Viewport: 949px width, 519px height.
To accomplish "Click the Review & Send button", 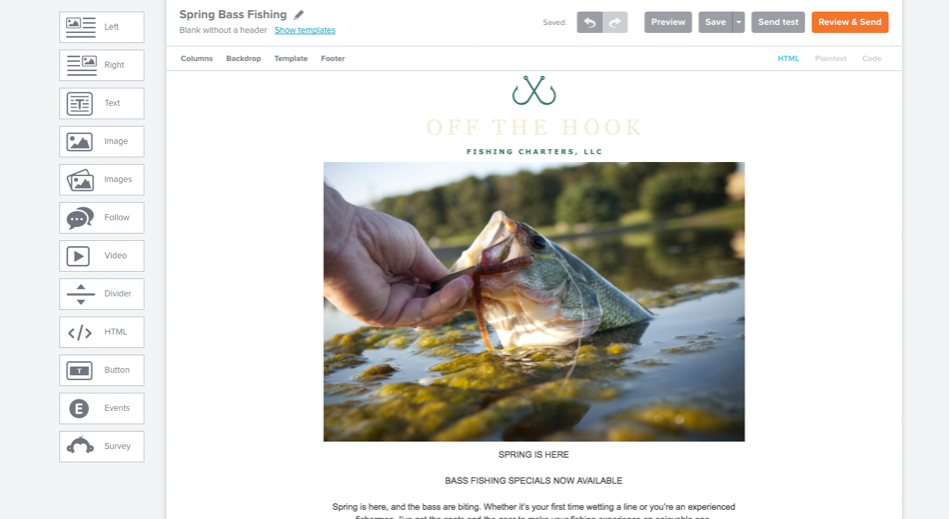I will (x=850, y=22).
